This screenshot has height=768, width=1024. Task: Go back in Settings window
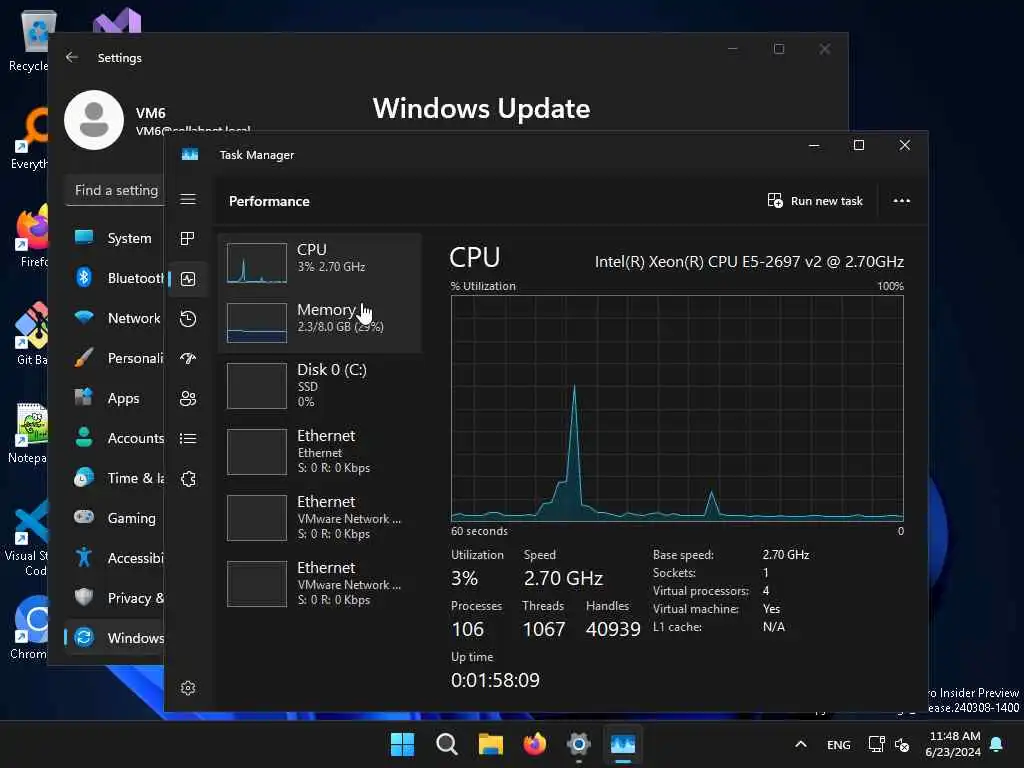pos(72,57)
